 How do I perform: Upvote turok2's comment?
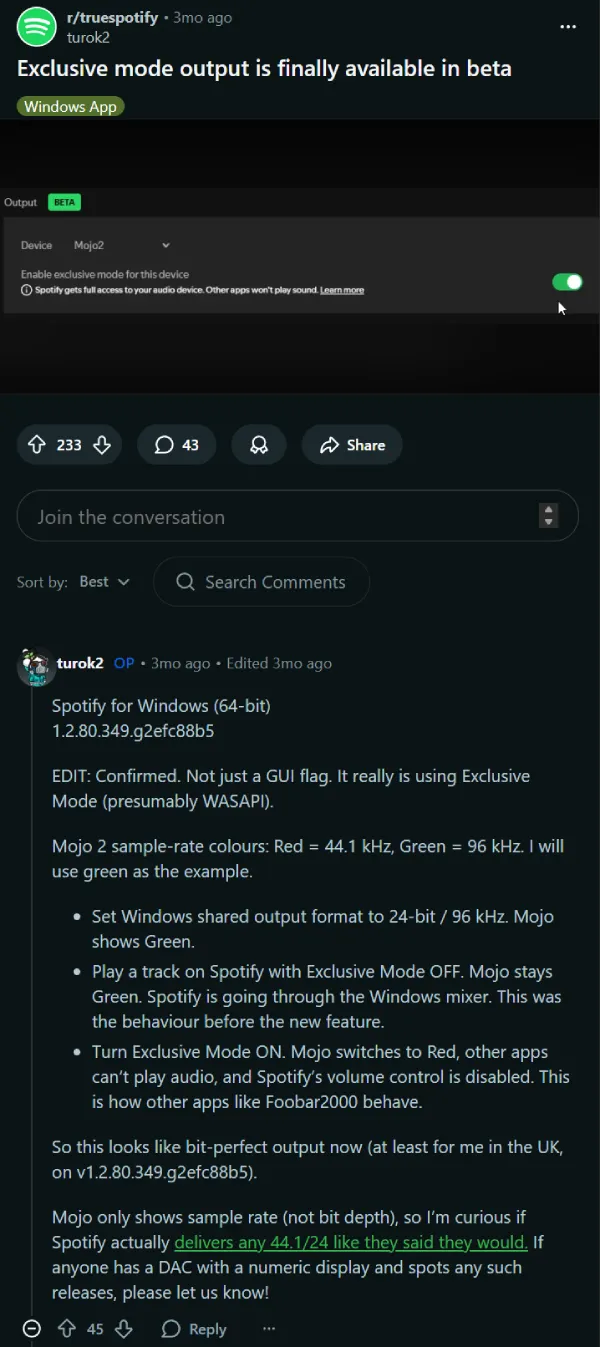(67, 1329)
